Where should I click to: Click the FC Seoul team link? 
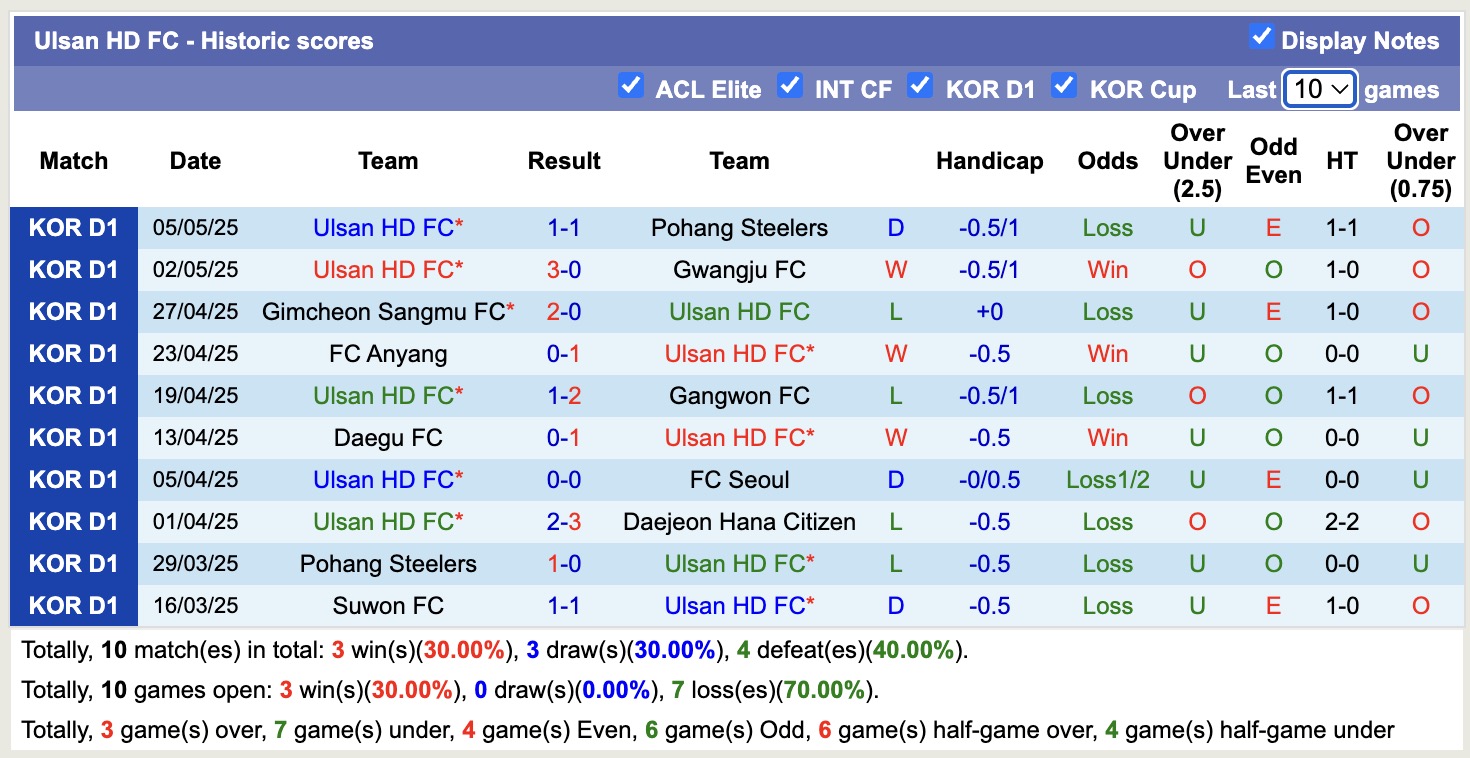point(739,479)
